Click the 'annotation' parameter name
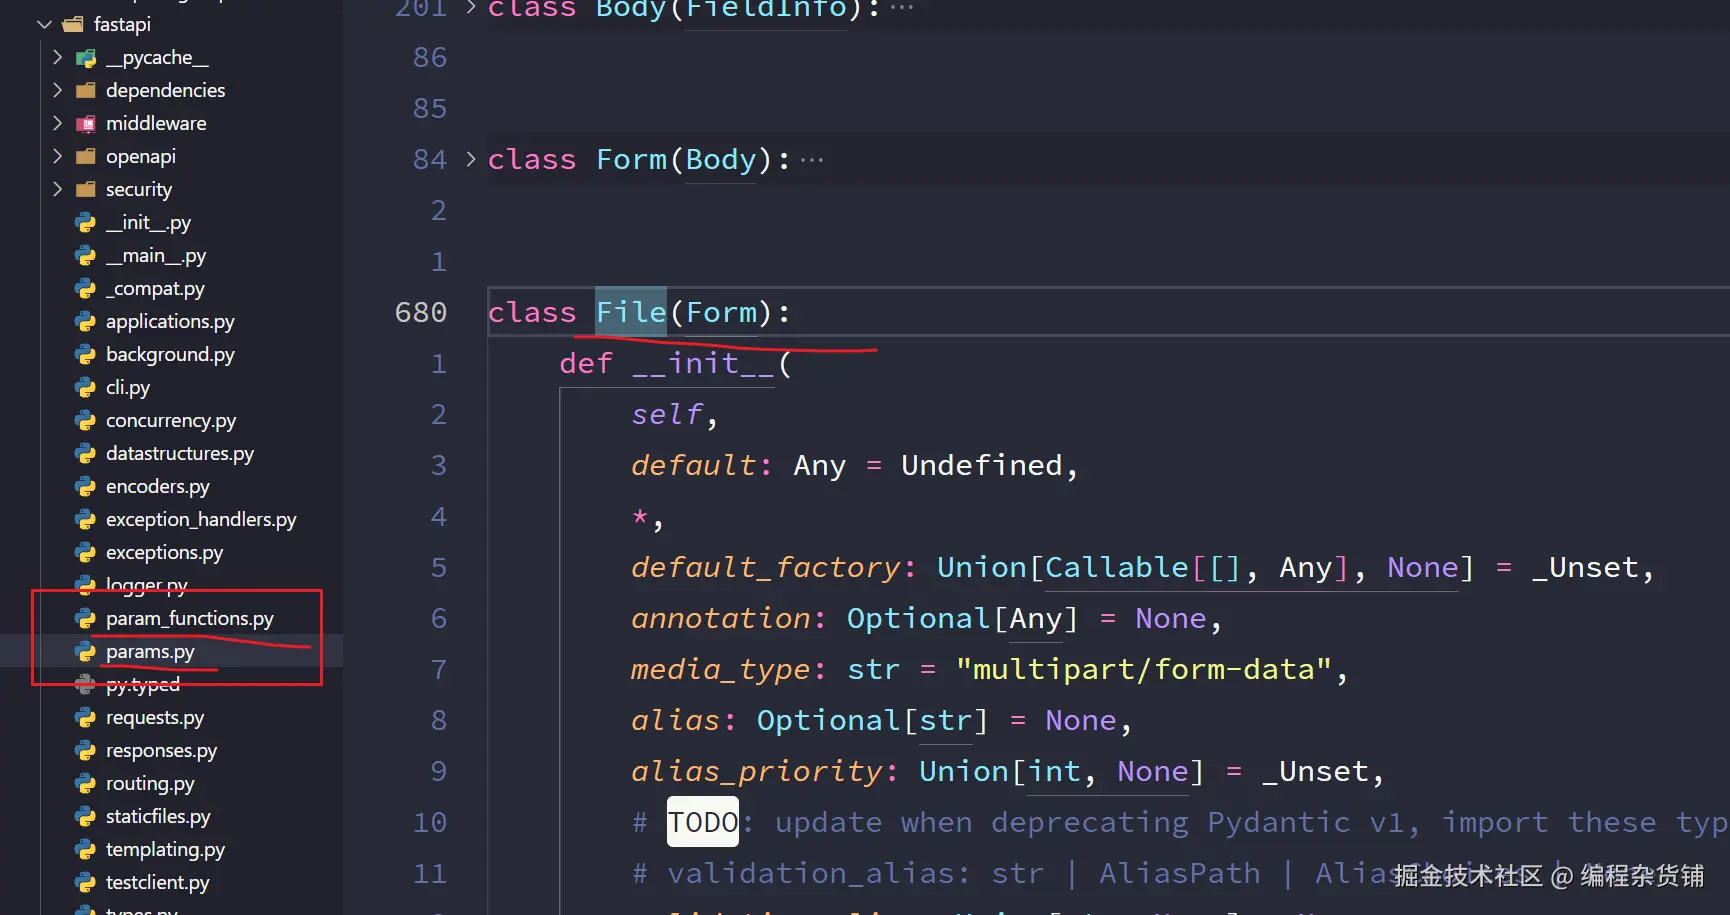 point(722,618)
